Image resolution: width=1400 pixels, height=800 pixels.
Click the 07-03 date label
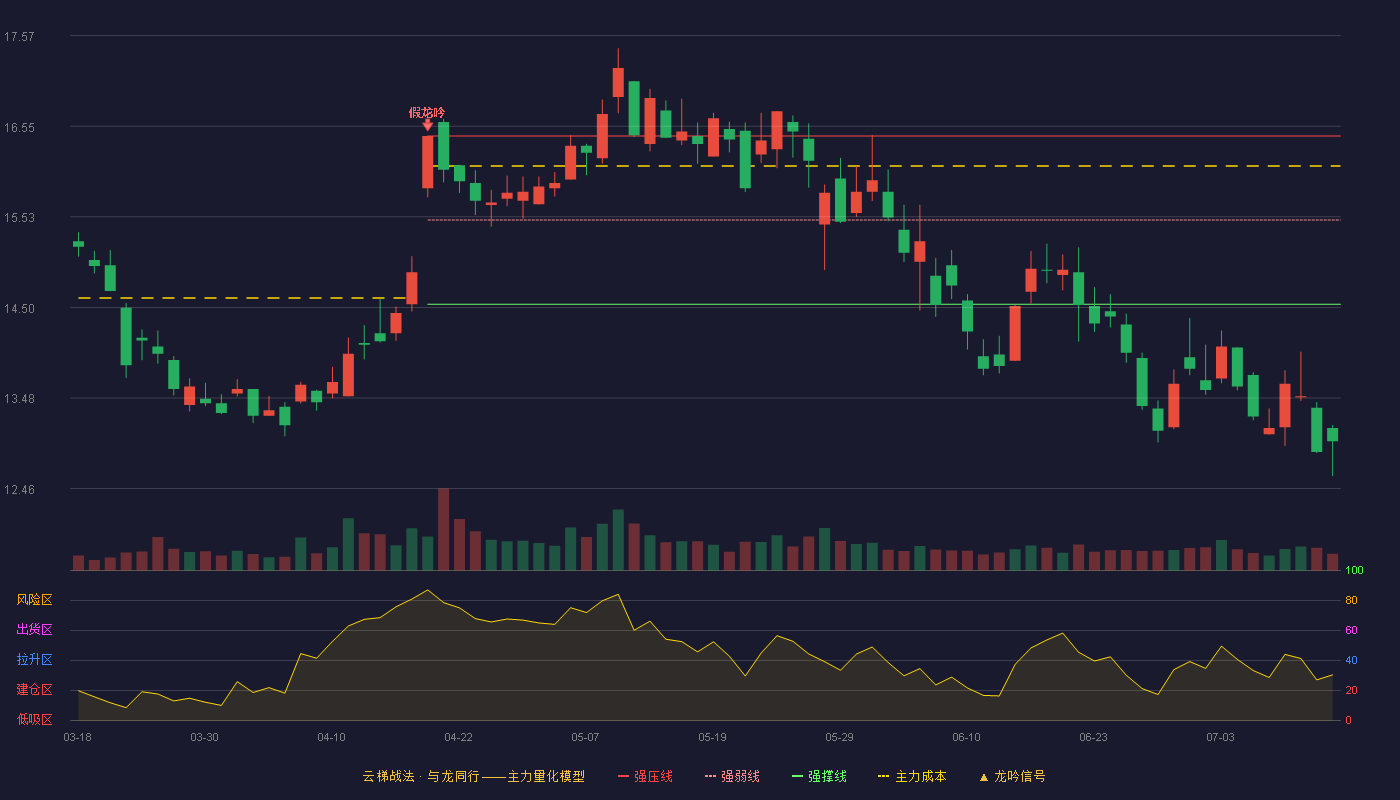[1220, 737]
